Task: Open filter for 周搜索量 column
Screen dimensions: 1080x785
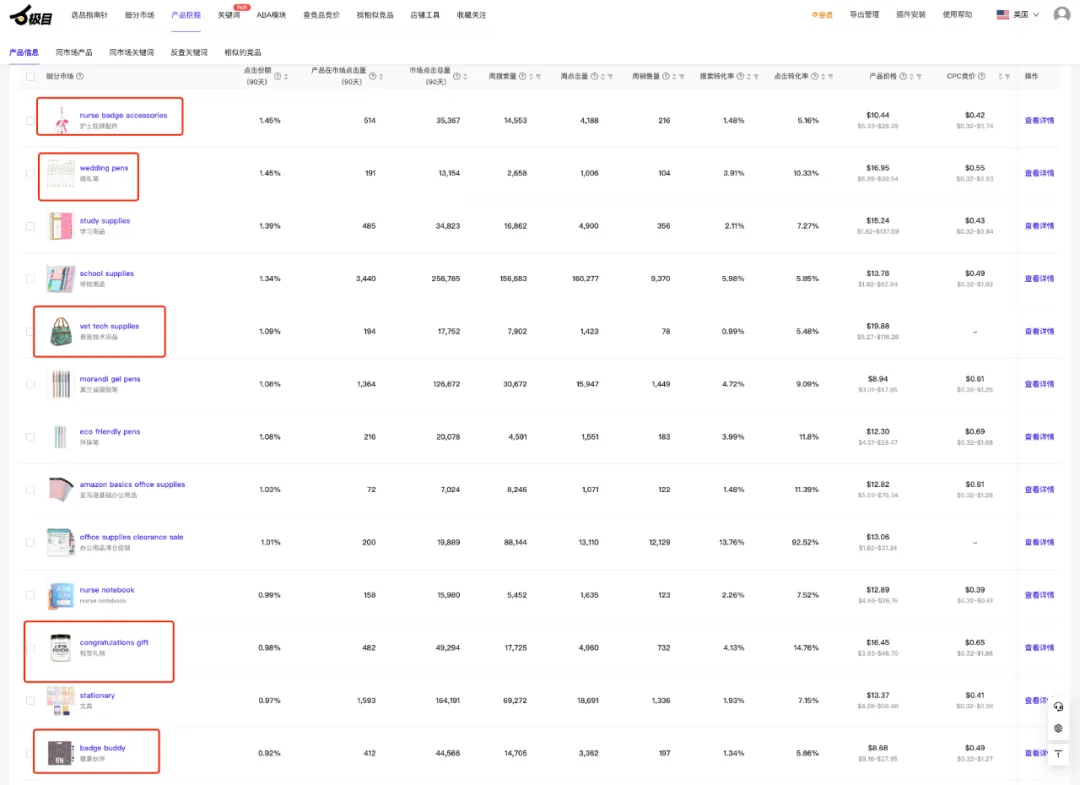Action: (538, 76)
